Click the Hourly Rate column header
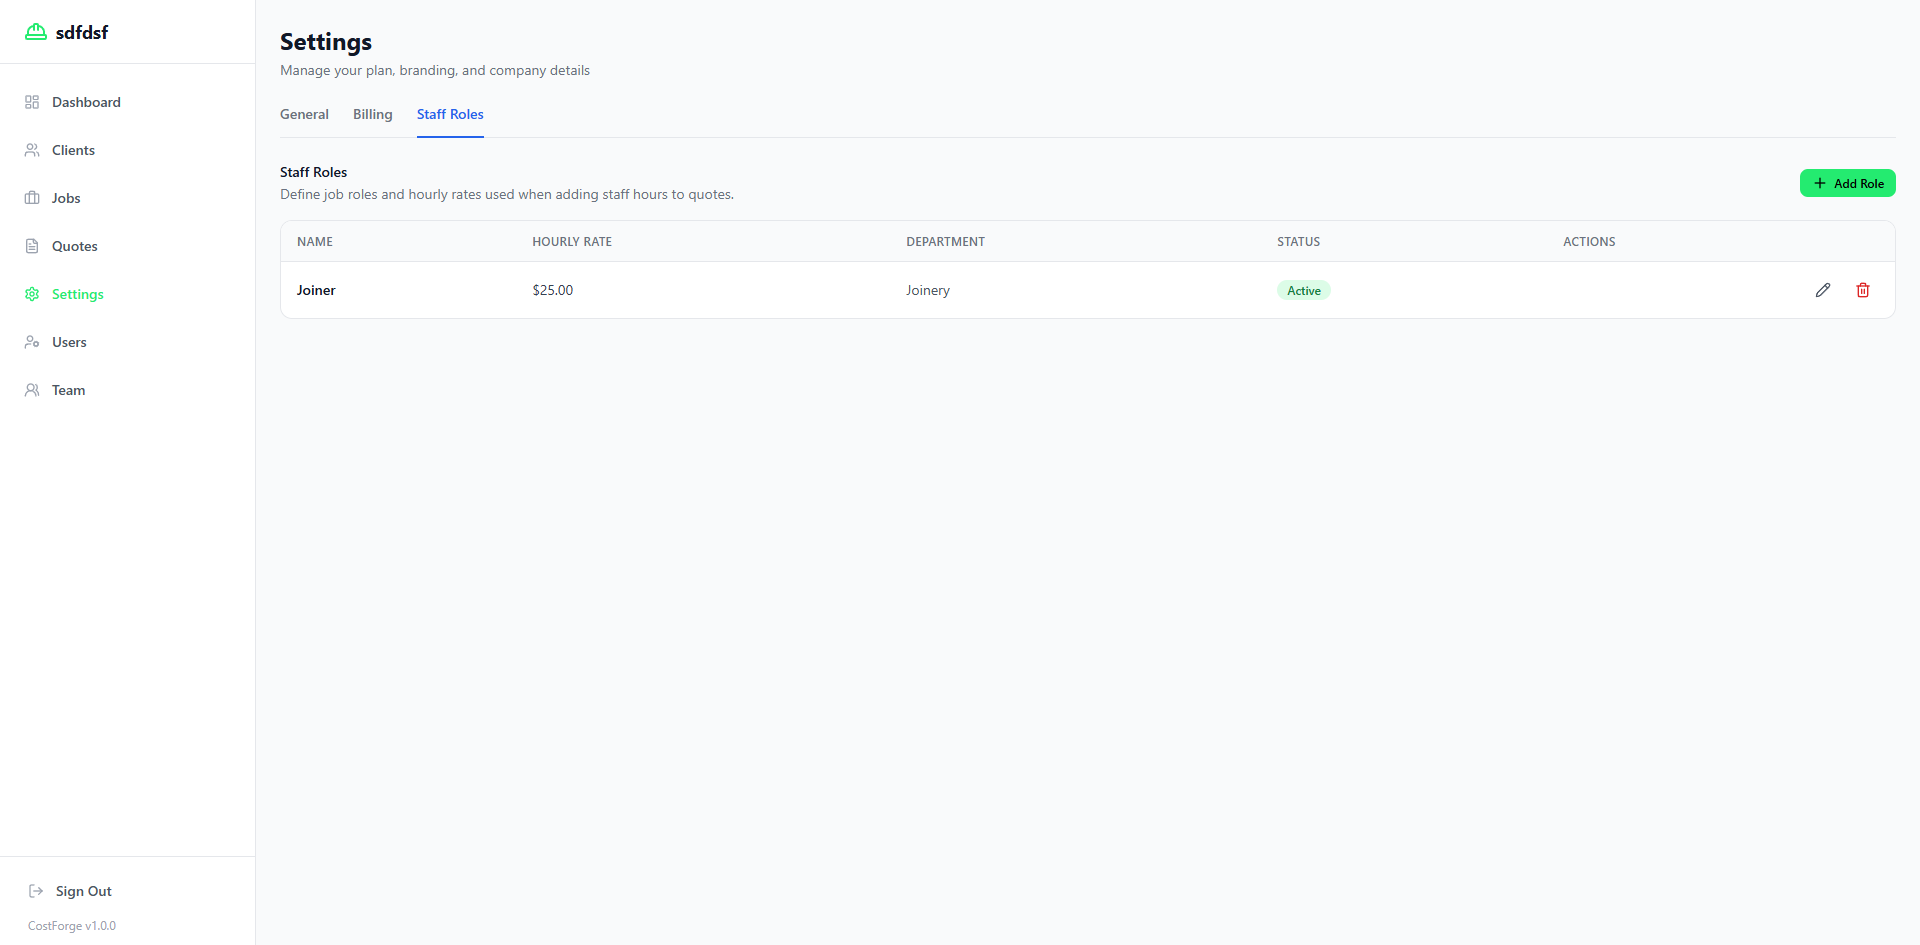 [572, 242]
